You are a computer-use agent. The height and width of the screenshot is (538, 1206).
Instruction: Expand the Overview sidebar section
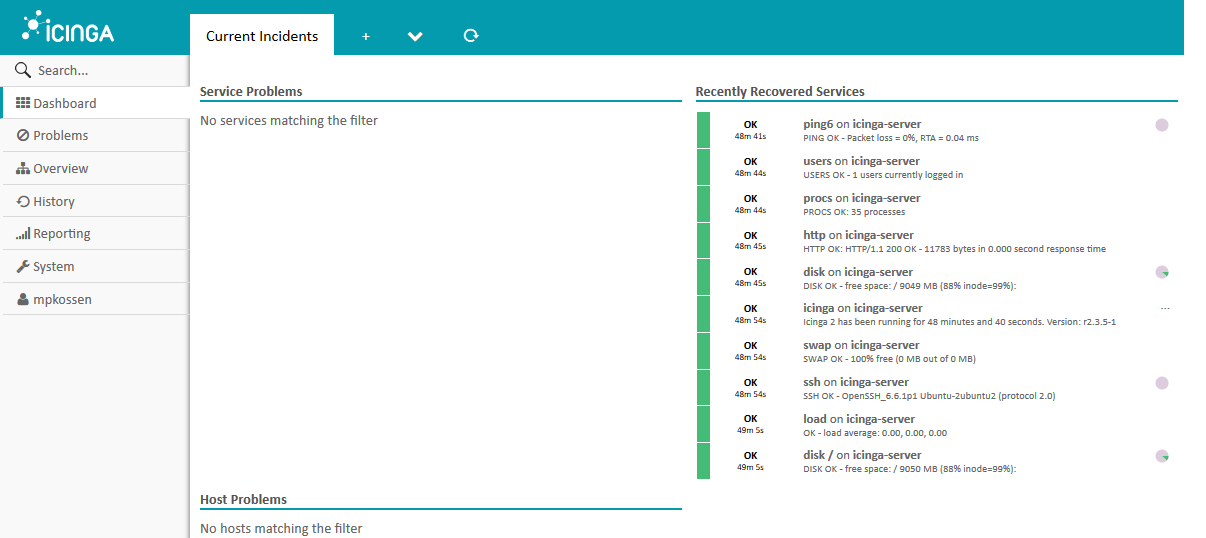pos(60,169)
